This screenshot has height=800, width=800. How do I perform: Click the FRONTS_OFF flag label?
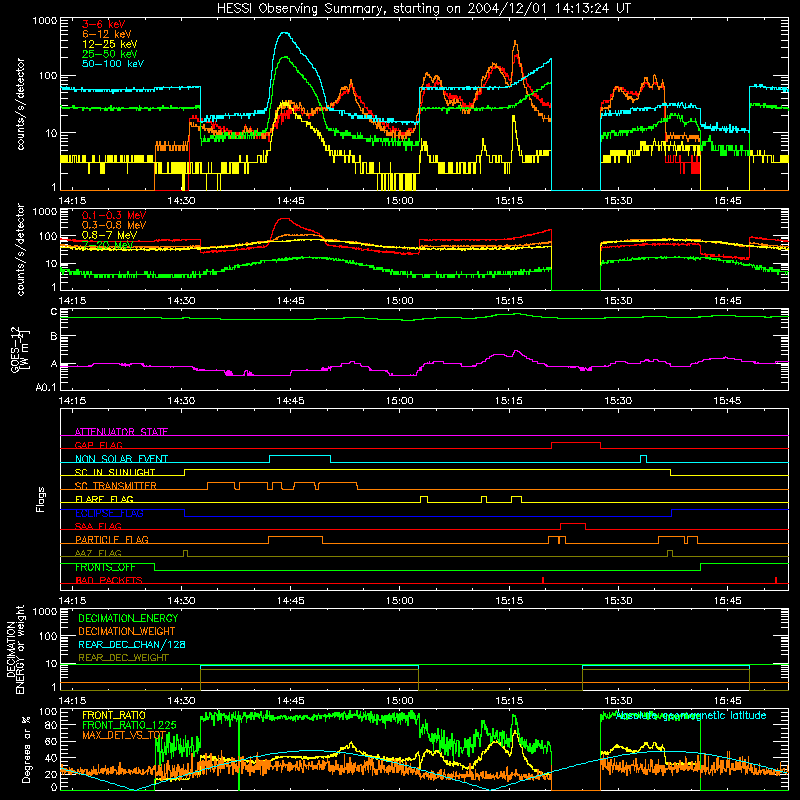point(105,567)
